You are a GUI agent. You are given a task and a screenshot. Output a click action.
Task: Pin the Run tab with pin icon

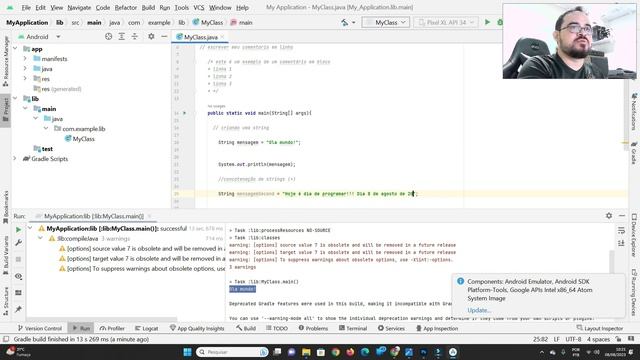tap(18, 309)
